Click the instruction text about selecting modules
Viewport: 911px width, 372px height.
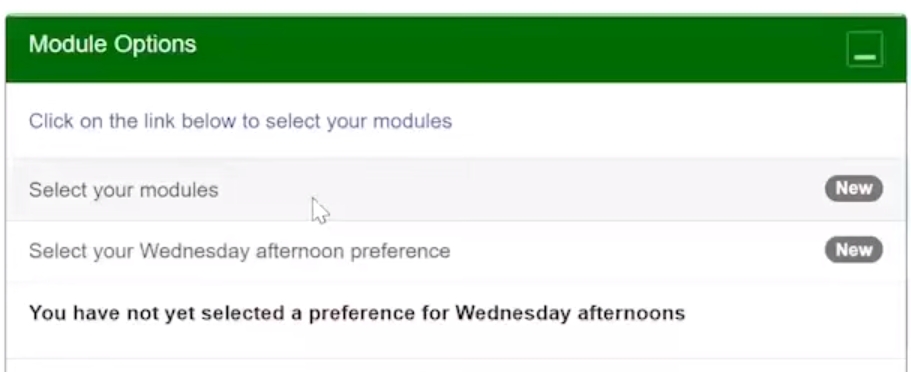point(241,121)
